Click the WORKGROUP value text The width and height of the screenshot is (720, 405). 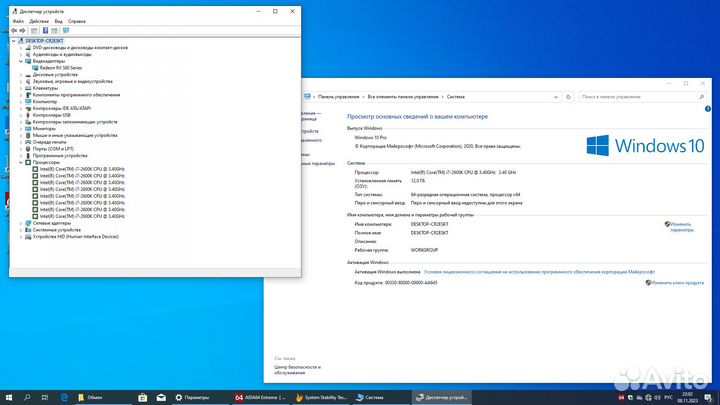point(424,250)
